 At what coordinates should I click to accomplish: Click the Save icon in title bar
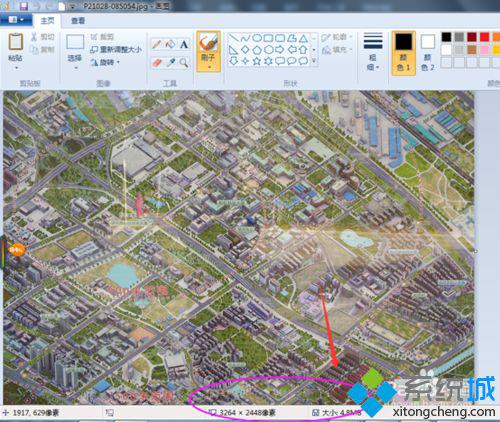tap(23, 6)
